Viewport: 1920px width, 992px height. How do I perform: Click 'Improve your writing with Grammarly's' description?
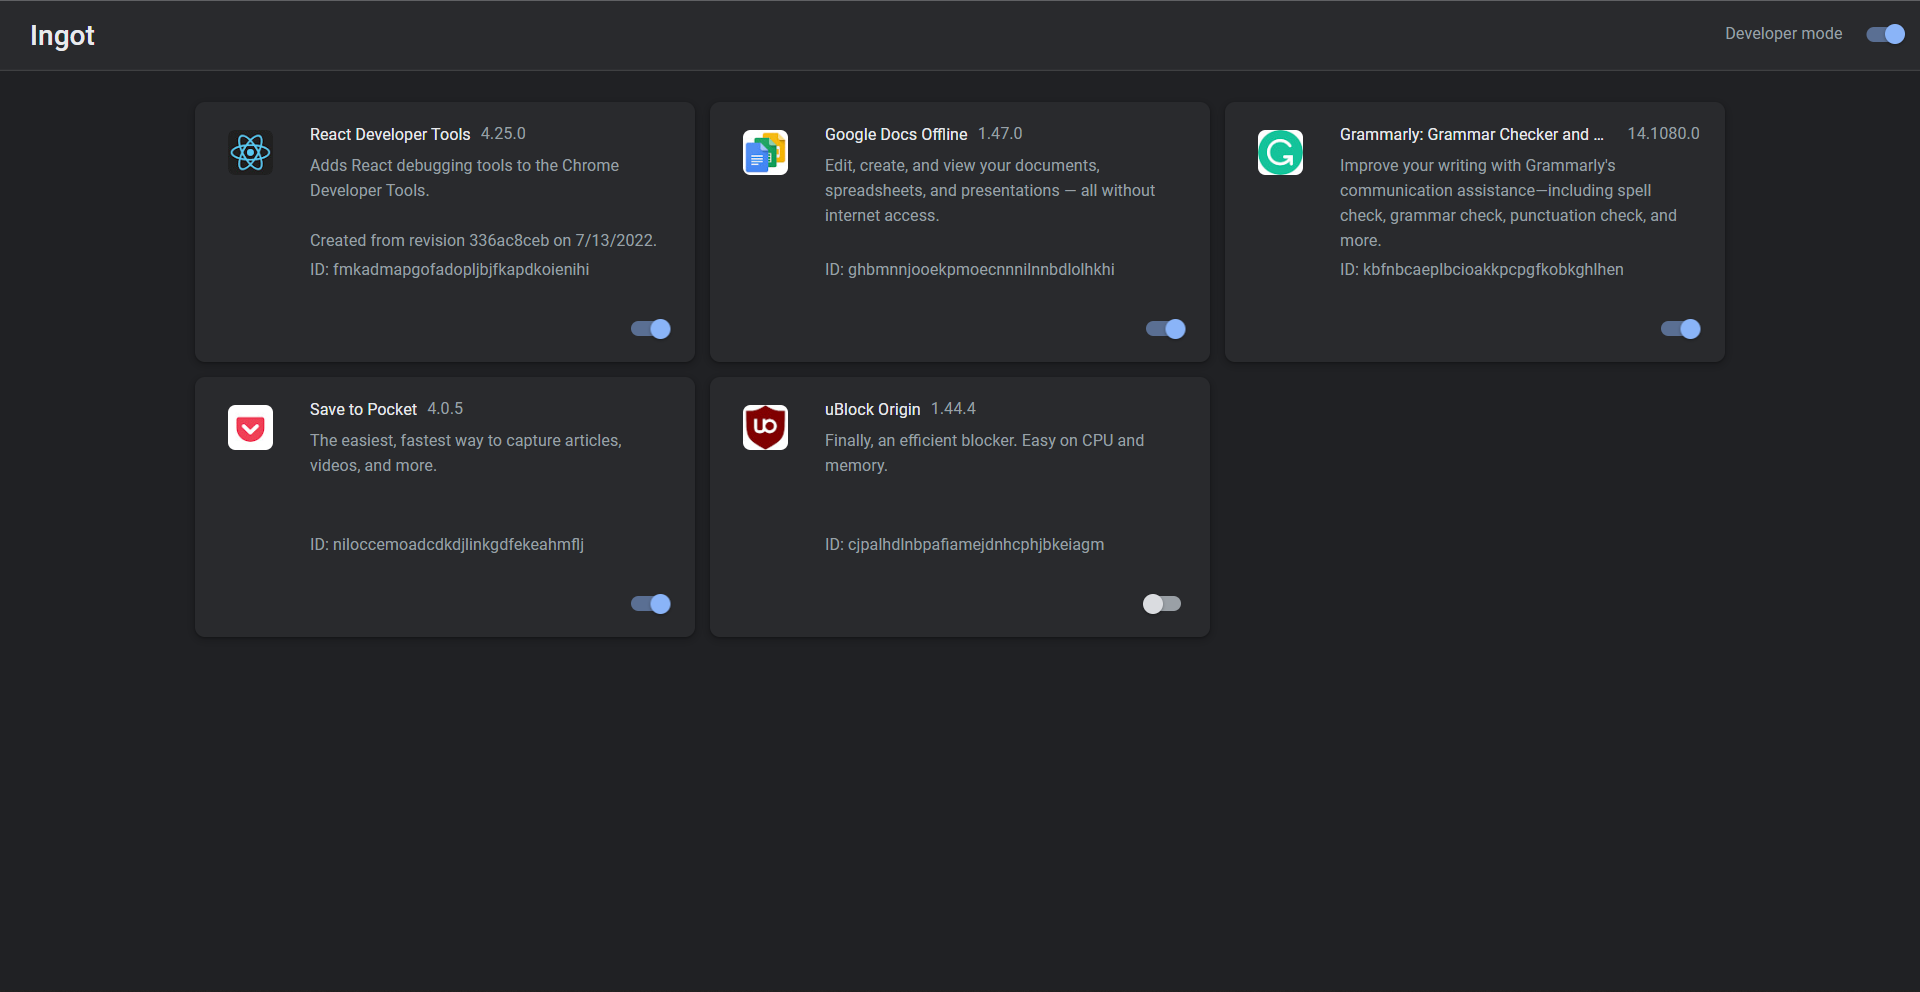(x=1508, y=203)
